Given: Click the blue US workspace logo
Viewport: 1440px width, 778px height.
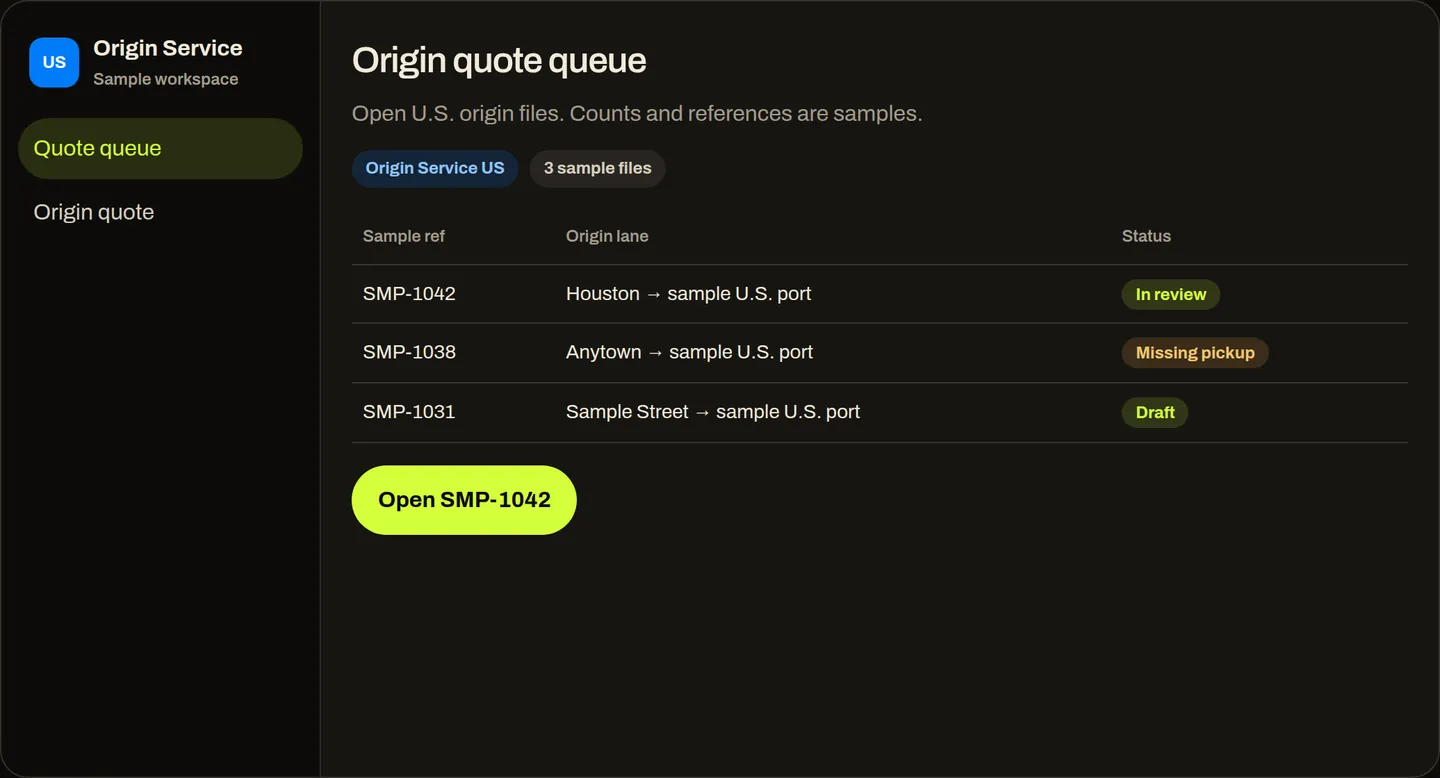Looking at the screenshot, I should (54, 62).
